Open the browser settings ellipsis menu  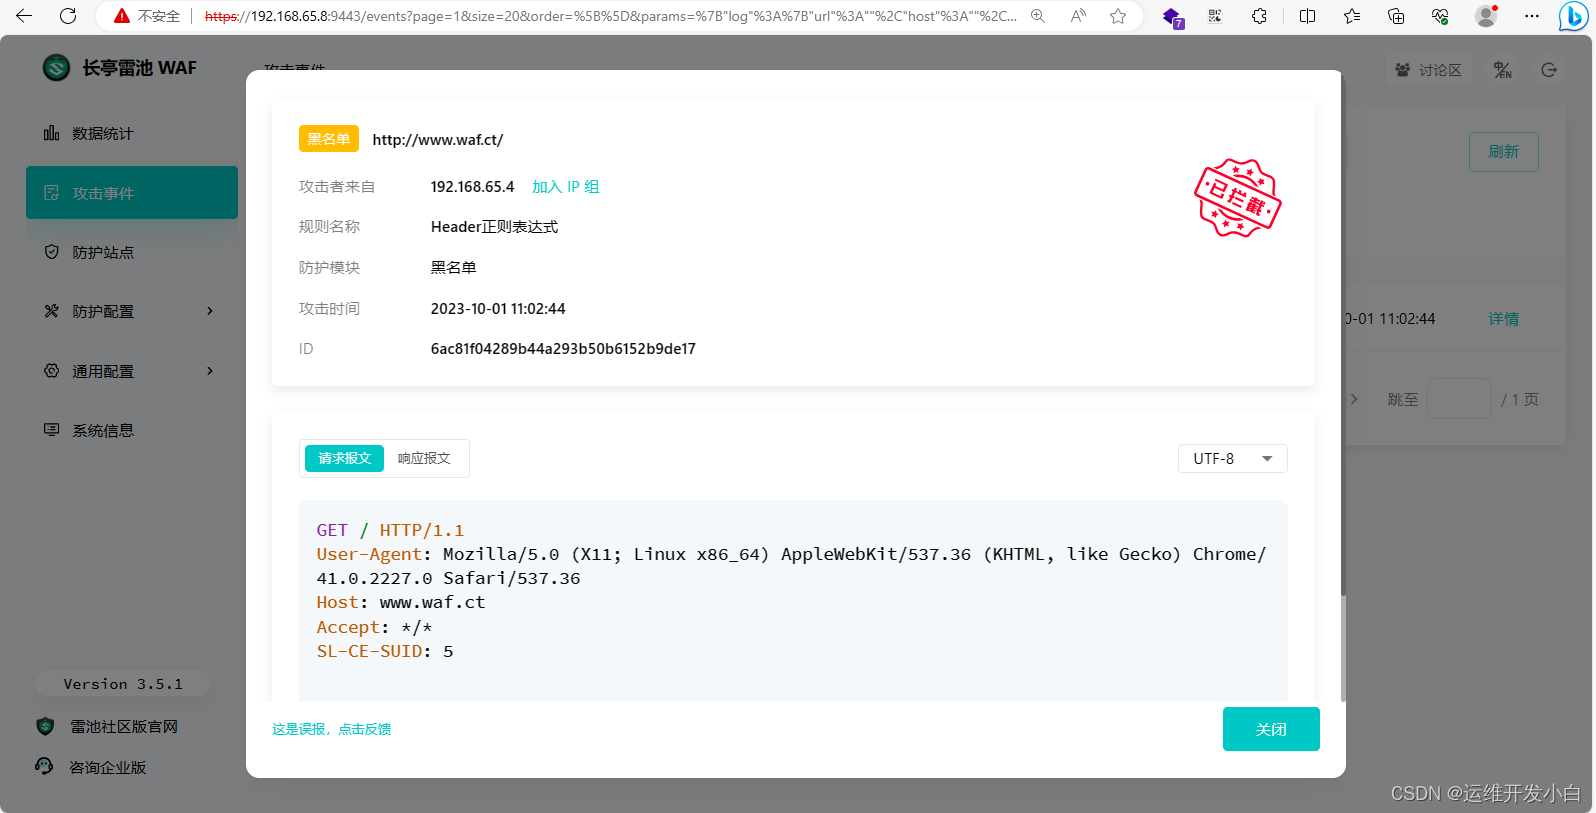(x=1532, y=16)
